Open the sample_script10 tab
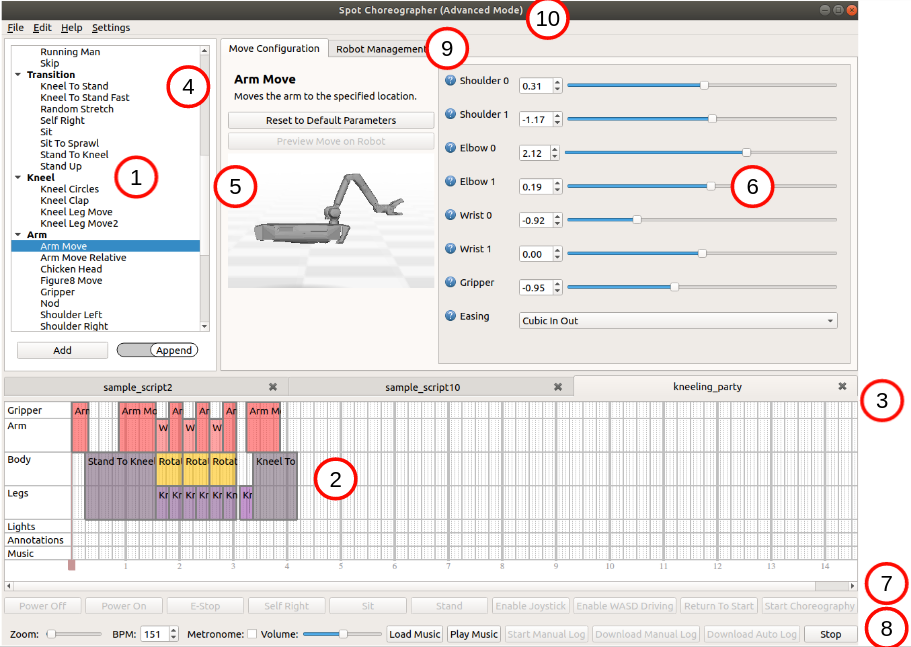The width and height of the screenshot is (911, 647). 422,387
